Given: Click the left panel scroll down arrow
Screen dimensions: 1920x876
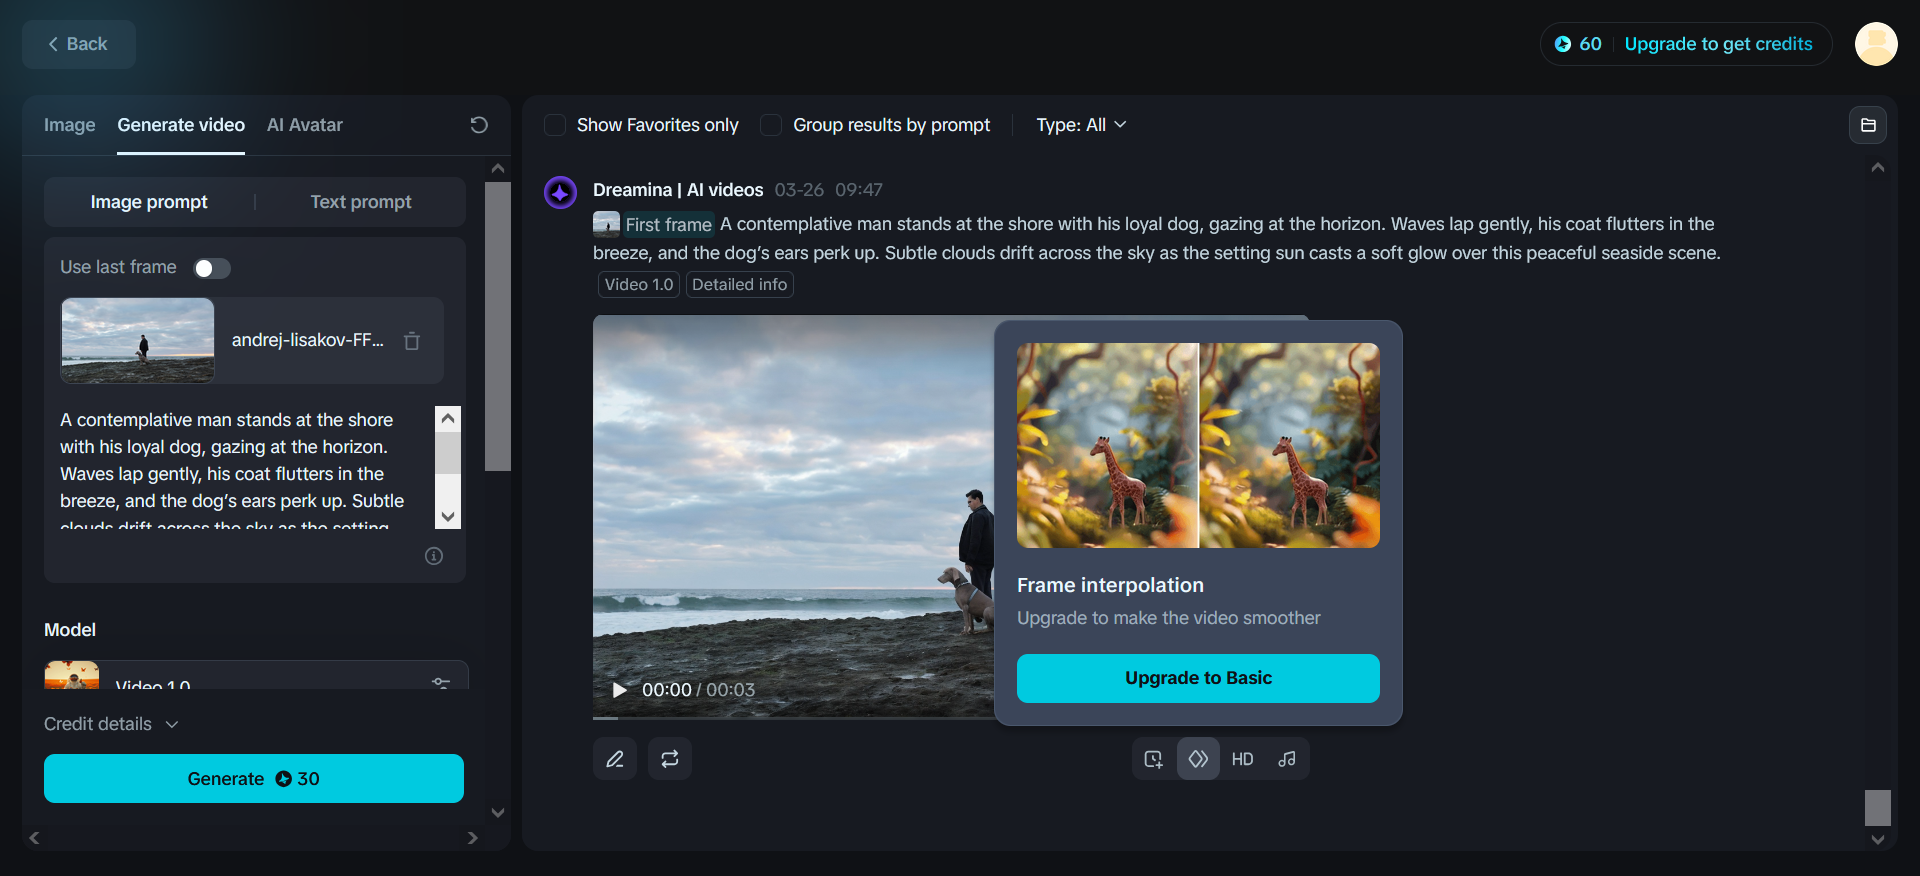Looking at the screenshot, I should (498, 813).
